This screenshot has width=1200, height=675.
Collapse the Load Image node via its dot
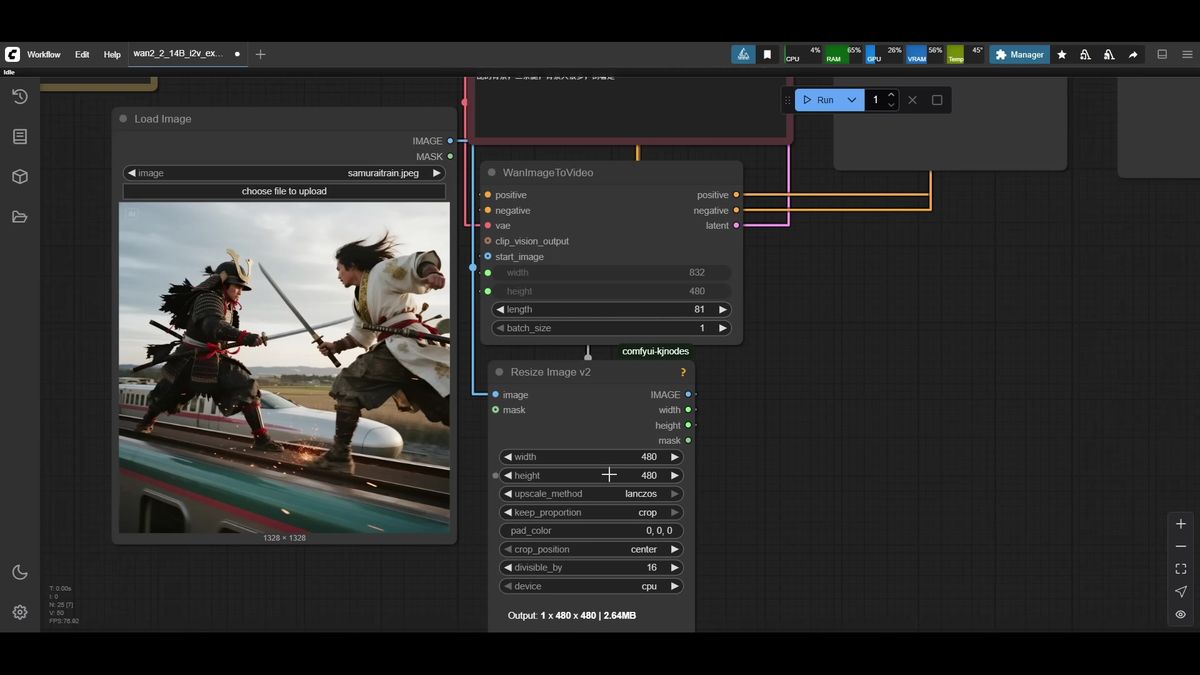coord(124,119)
